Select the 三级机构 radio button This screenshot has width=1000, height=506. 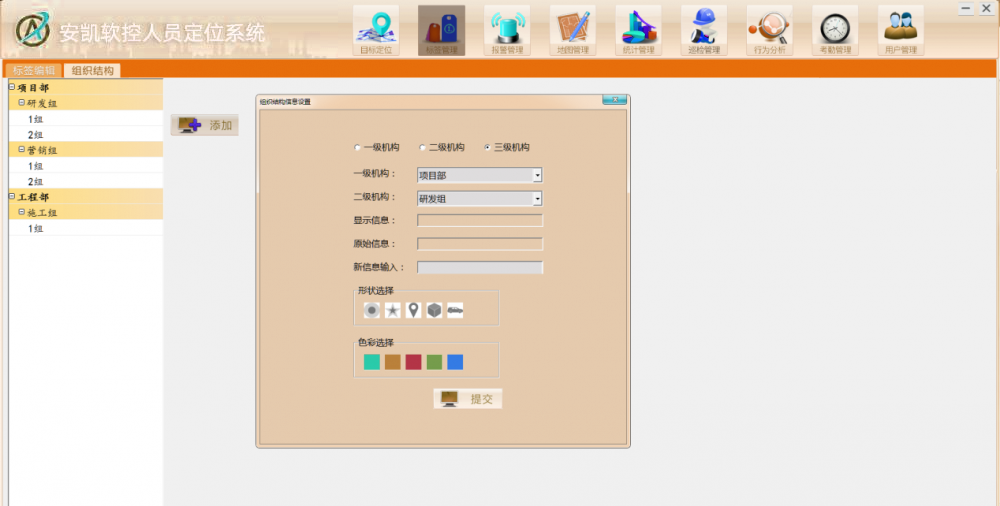tap(488, 148)
